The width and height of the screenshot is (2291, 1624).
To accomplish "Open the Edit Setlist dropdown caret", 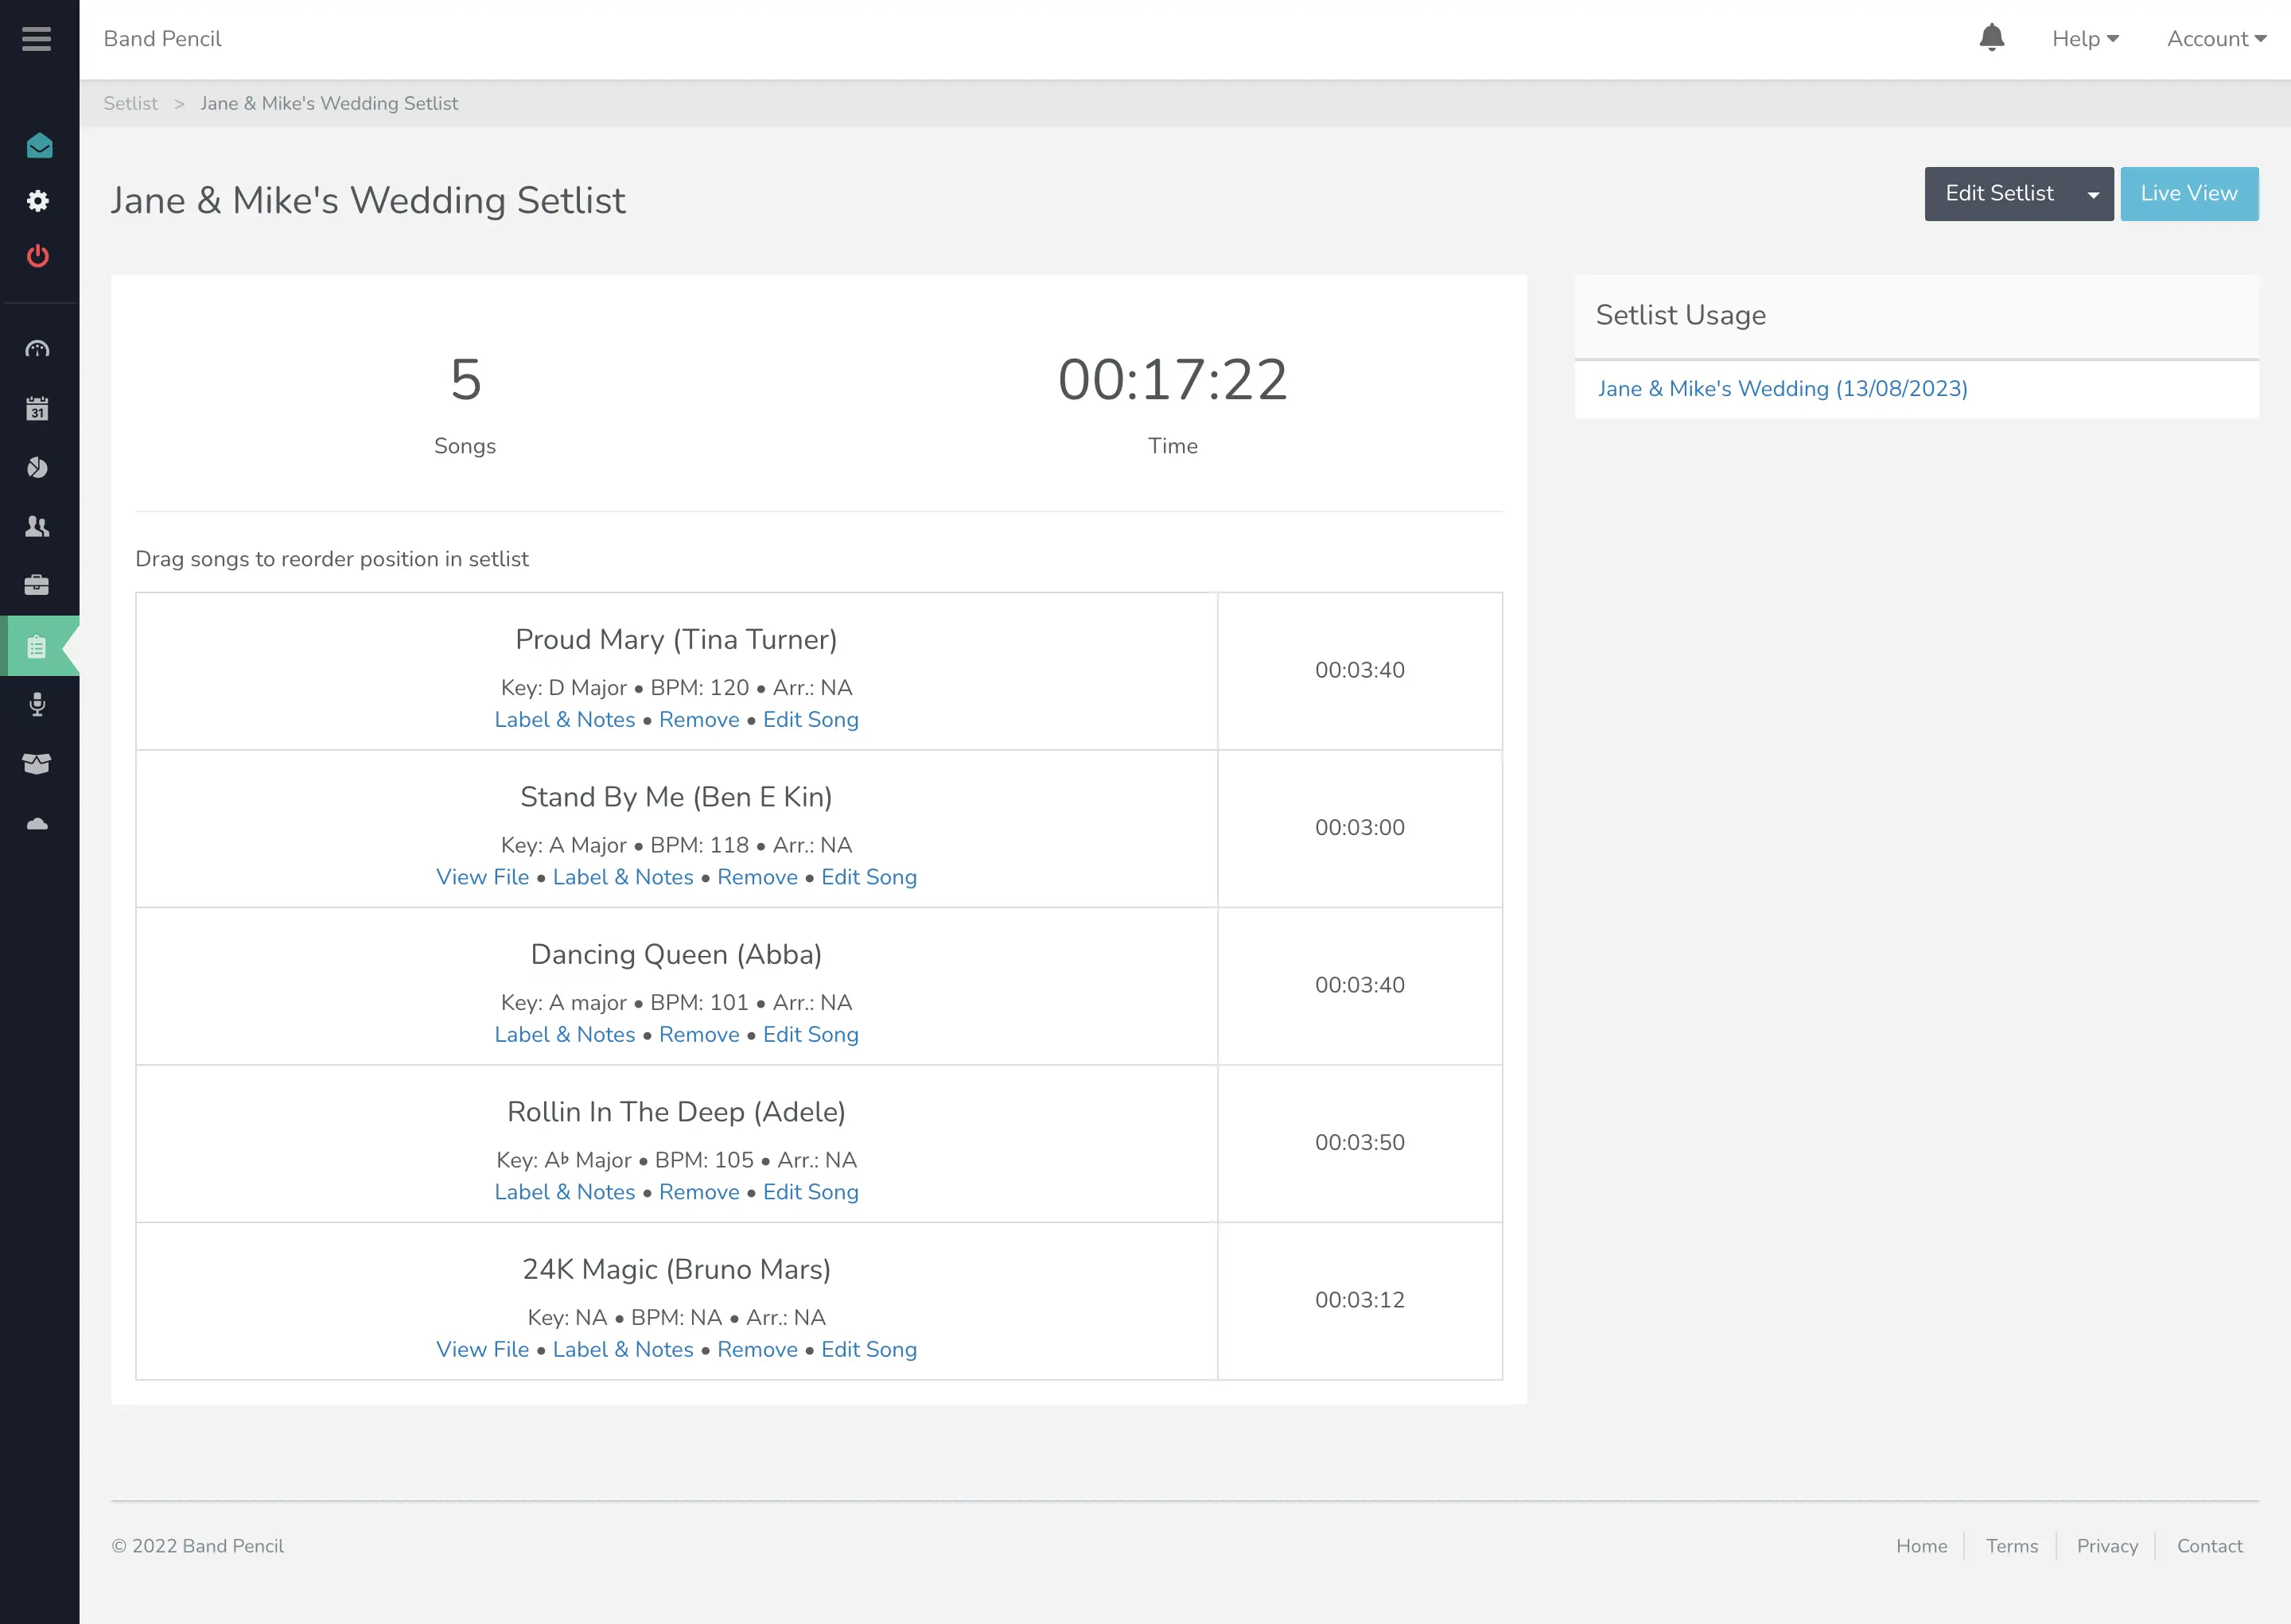I will (x=2093, y=194).
